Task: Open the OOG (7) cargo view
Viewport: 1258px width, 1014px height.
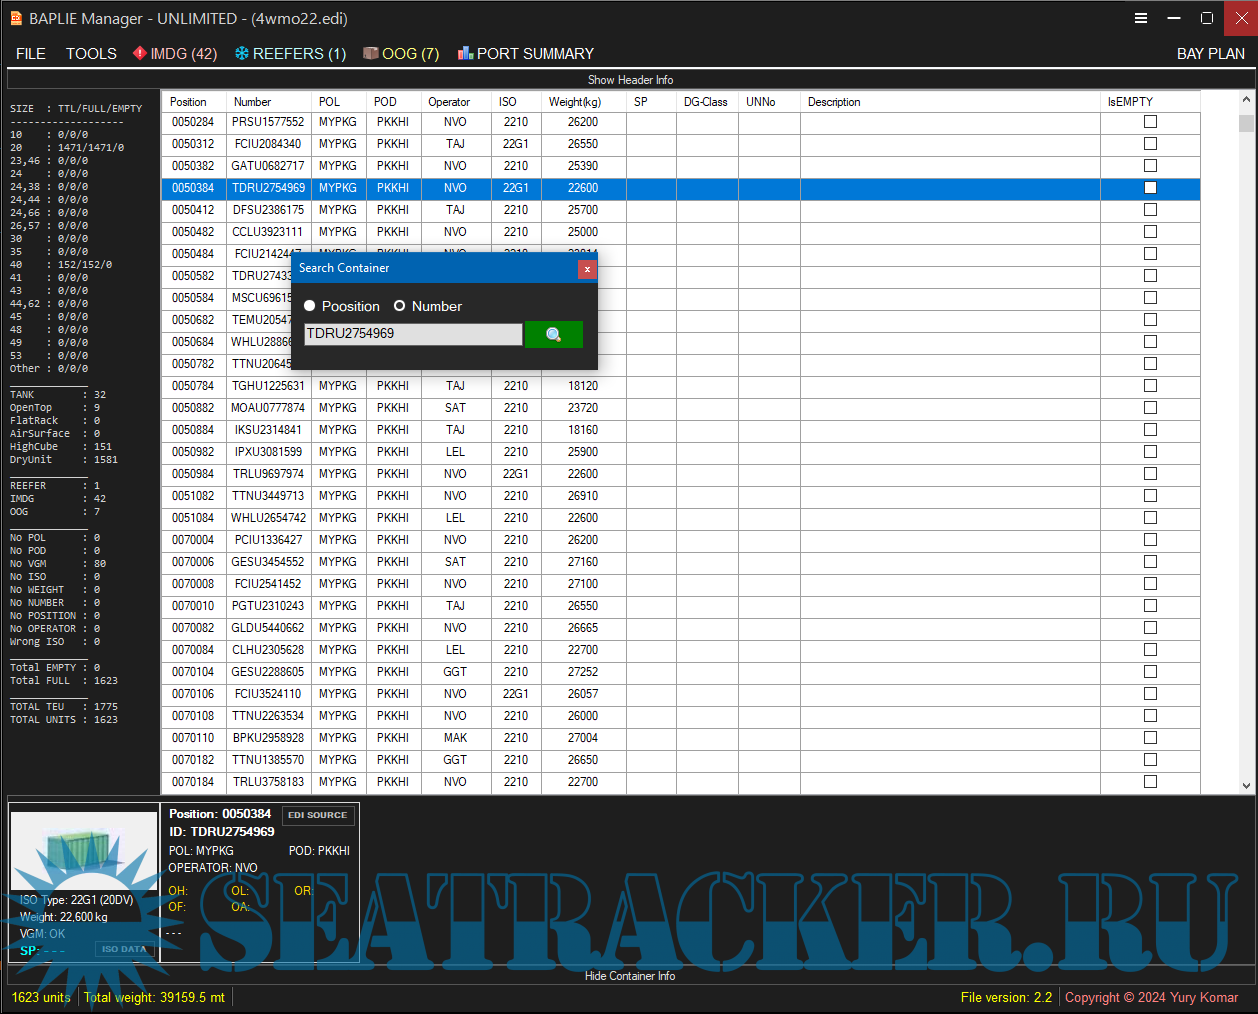Action: (401, 54)
